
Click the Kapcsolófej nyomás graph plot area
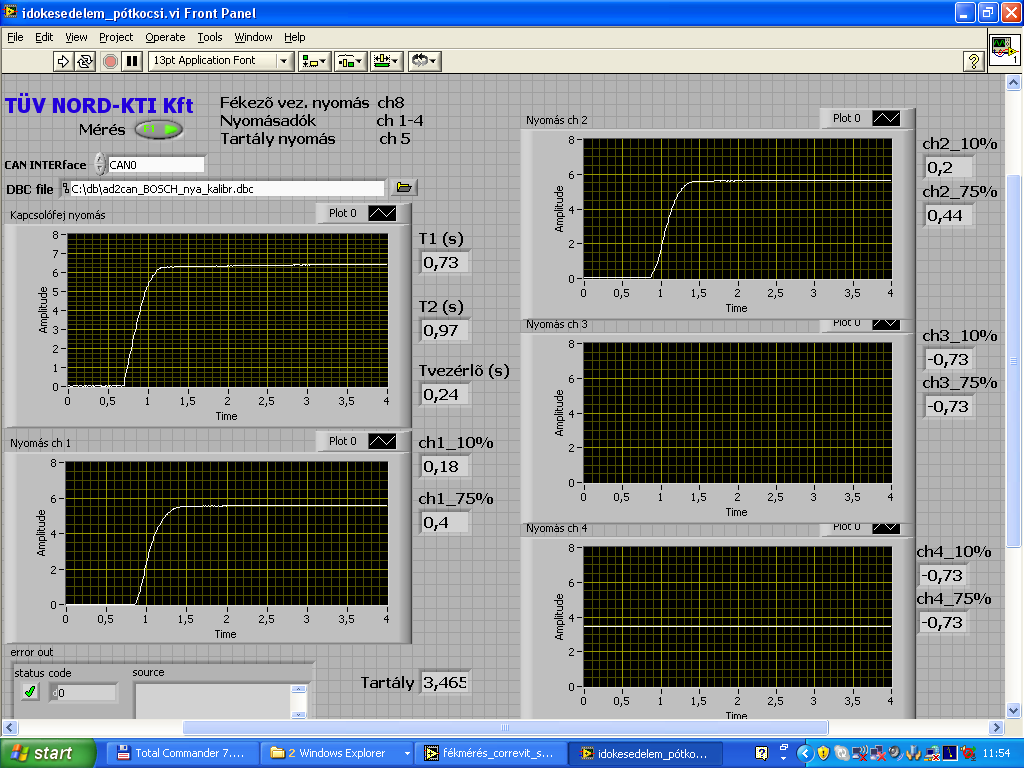tap(227, 310)
